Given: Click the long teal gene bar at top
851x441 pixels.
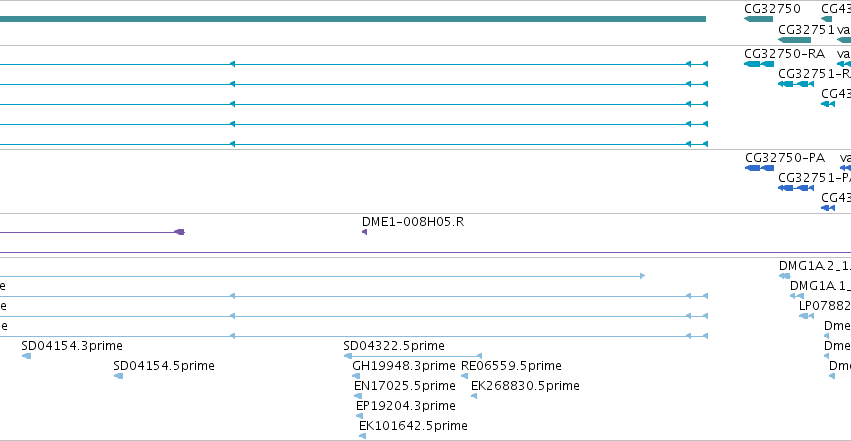Looking at the screenshot, I should (353, 20).
